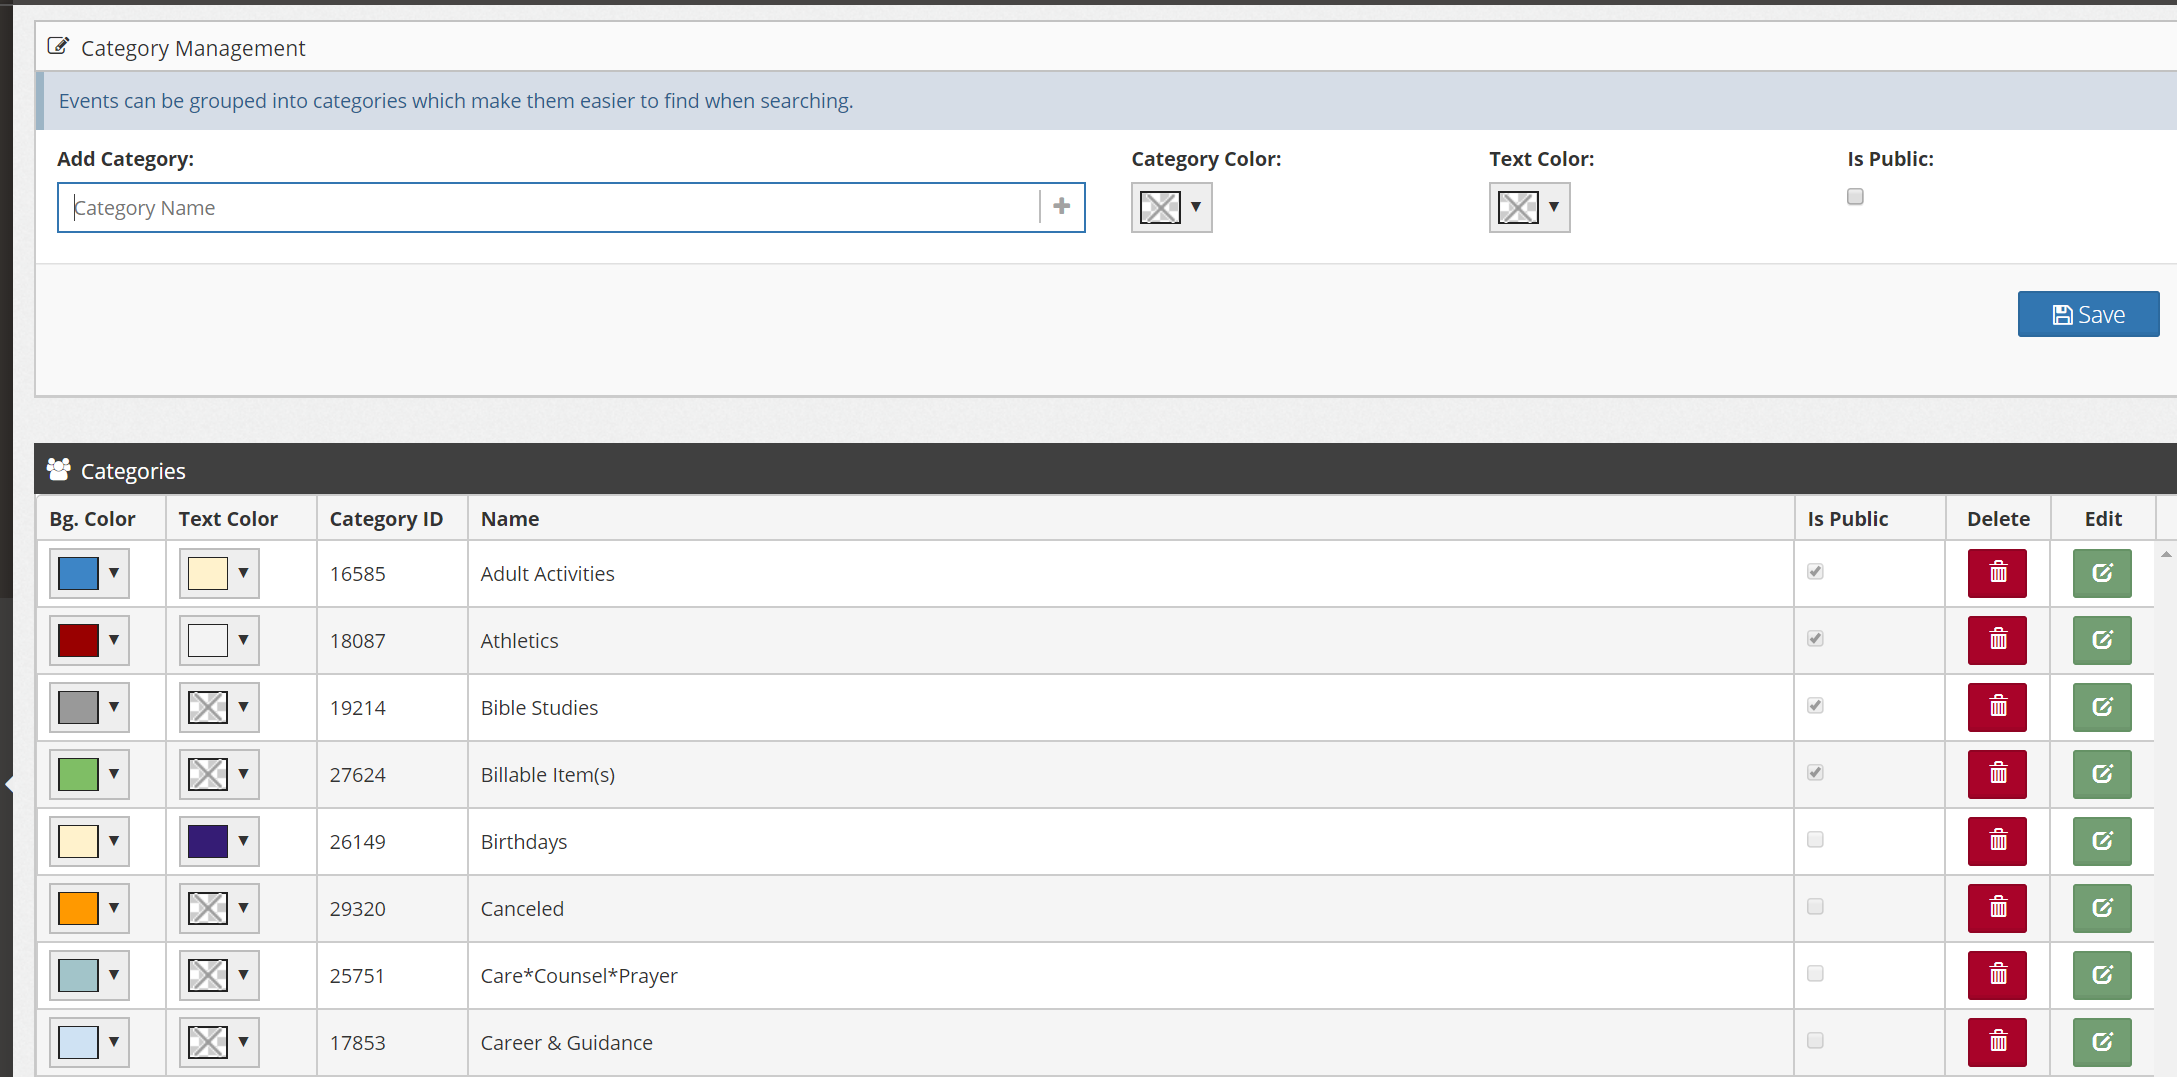Image resolution: width=2177 pixels, height=1077 pixels.
Task: Click category ID 19214
Action: (x=357, y=708)
